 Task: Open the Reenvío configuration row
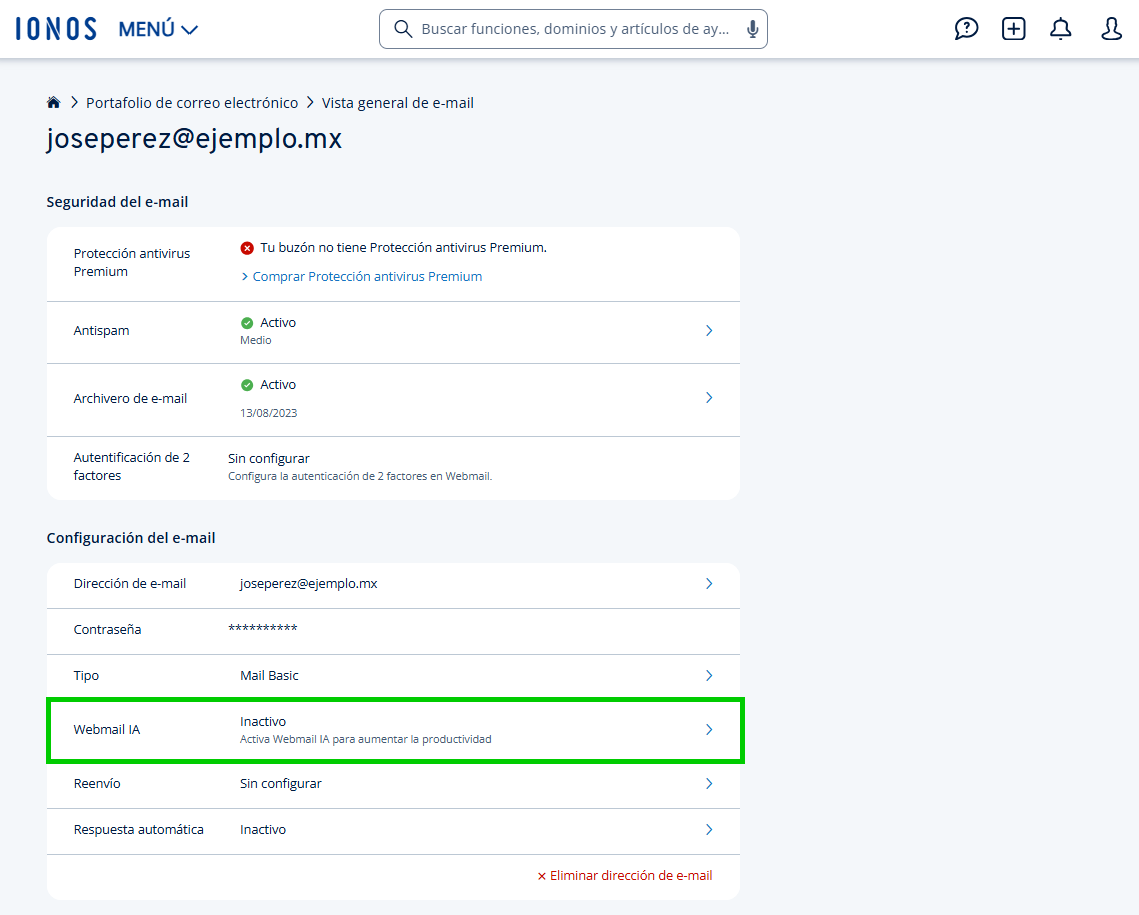click(x=393, y=784)
